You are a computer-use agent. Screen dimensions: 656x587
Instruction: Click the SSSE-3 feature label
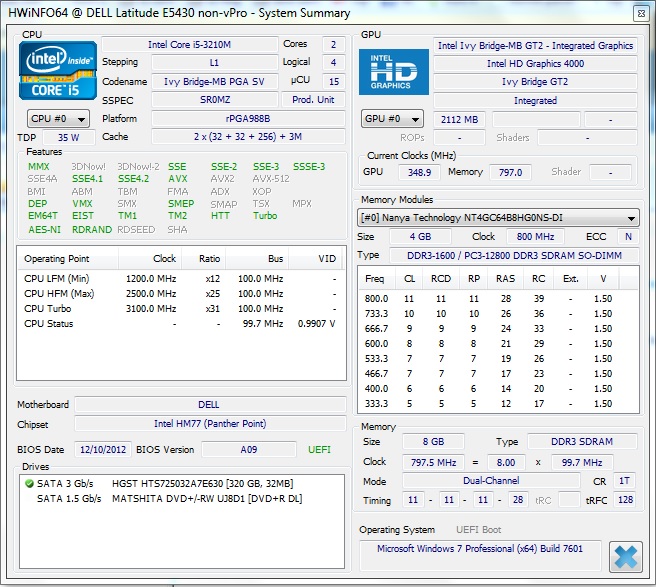click(x=309, y=167)
